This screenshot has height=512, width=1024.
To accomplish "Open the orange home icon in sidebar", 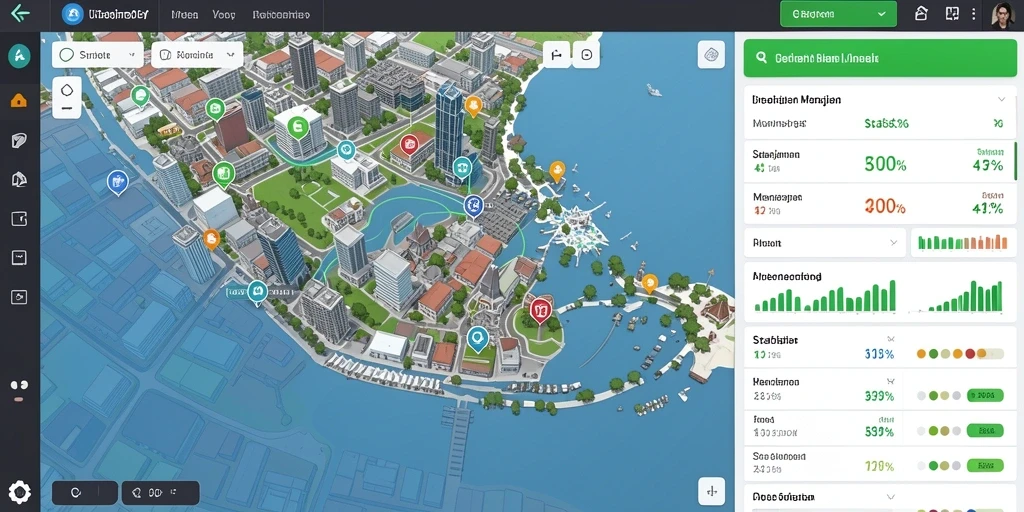I will point(19,101).
